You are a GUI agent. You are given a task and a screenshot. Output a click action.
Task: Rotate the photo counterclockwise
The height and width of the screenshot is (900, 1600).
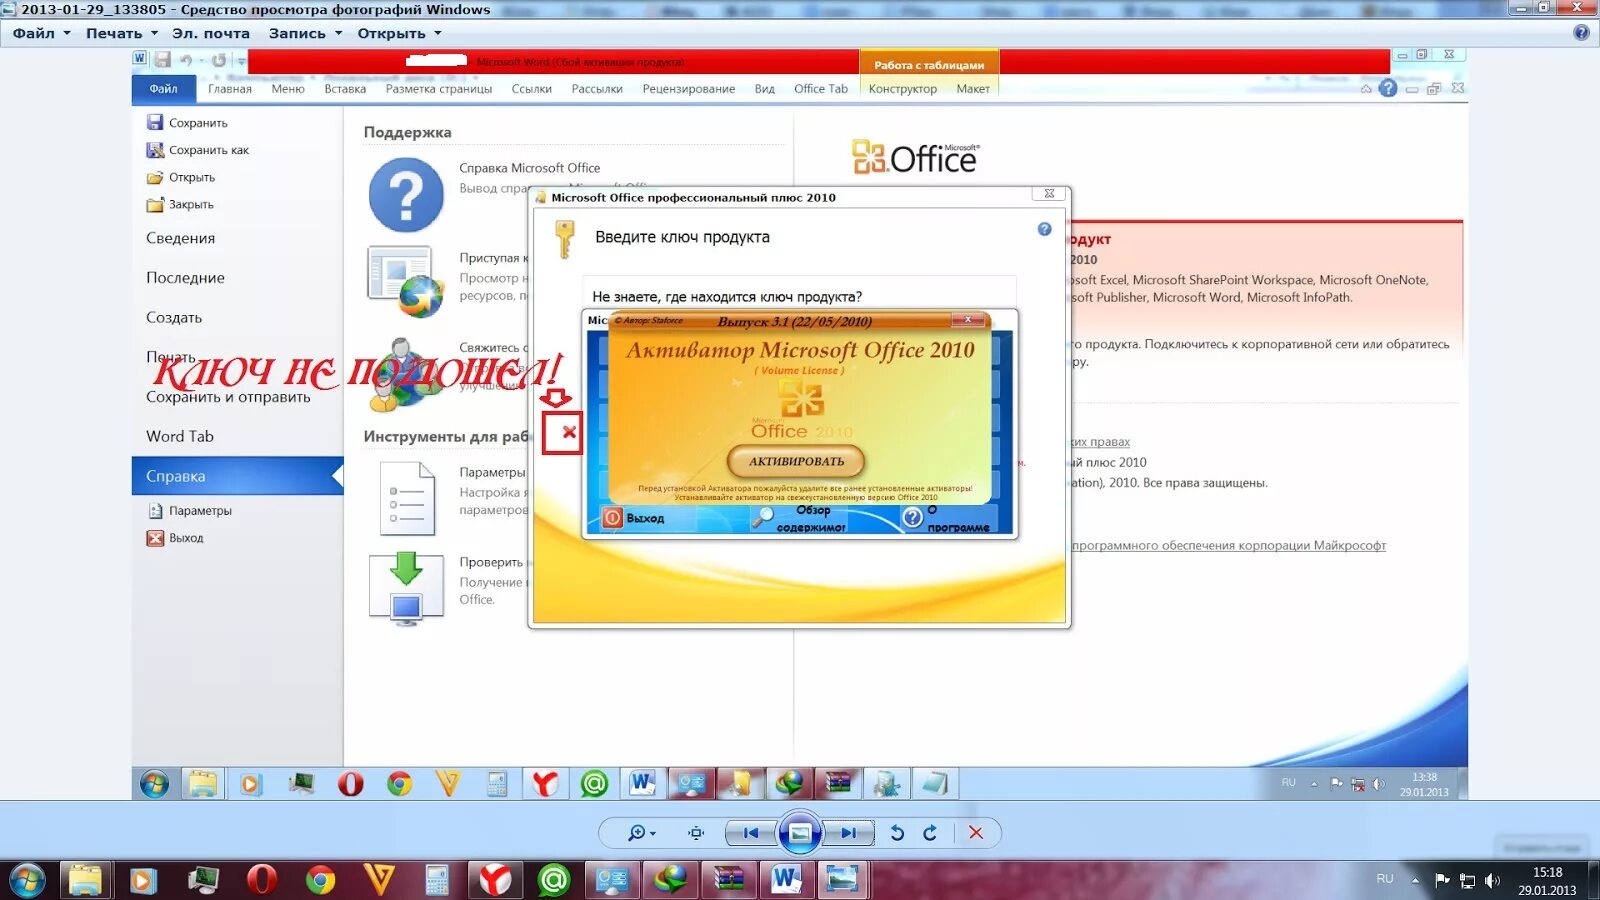click(x=897, y=833)
